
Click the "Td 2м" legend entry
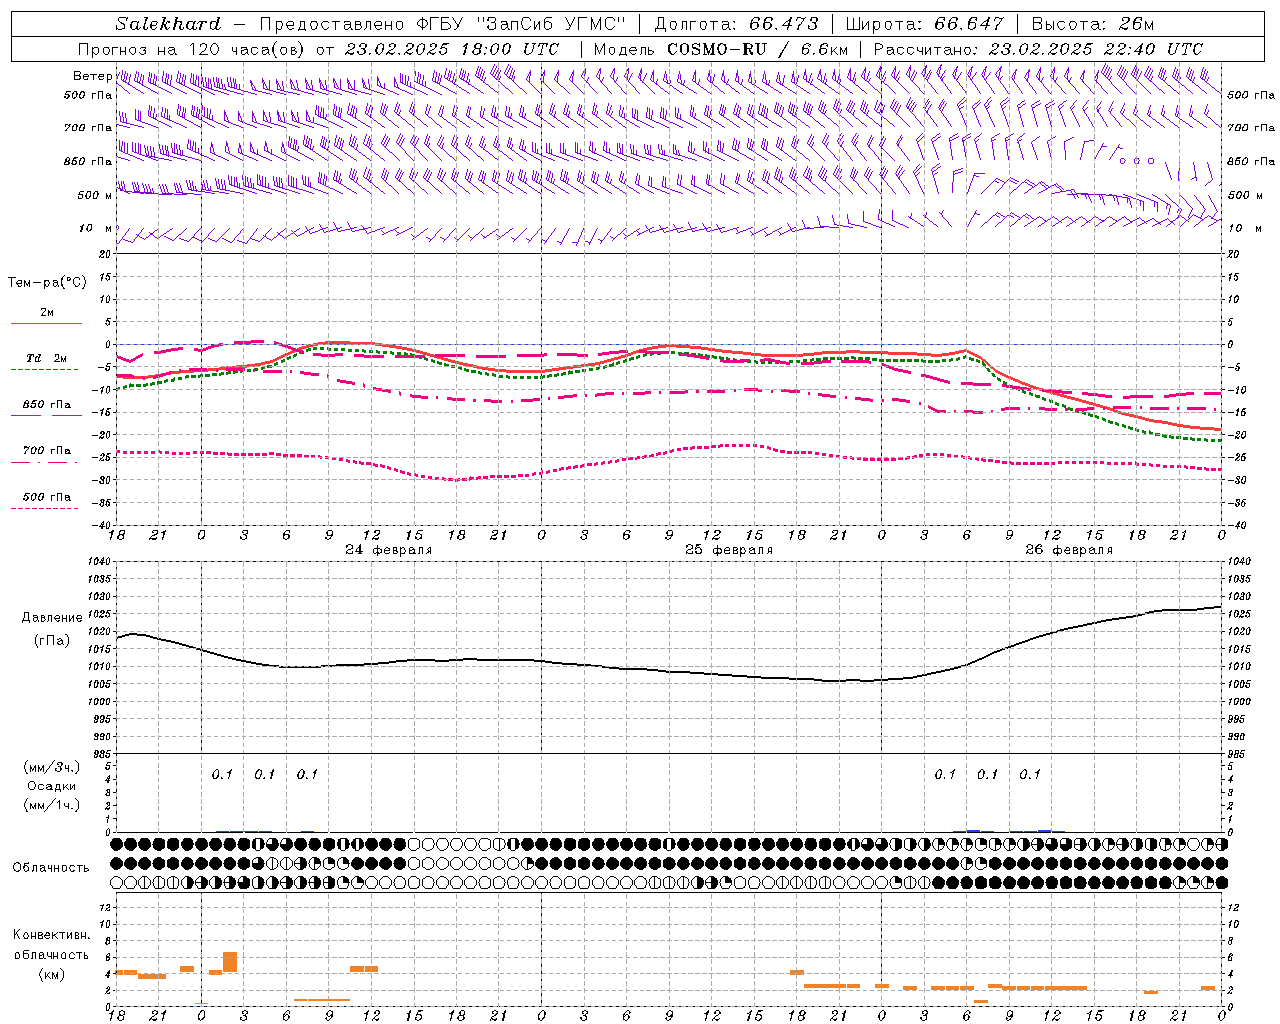(47, 358)
